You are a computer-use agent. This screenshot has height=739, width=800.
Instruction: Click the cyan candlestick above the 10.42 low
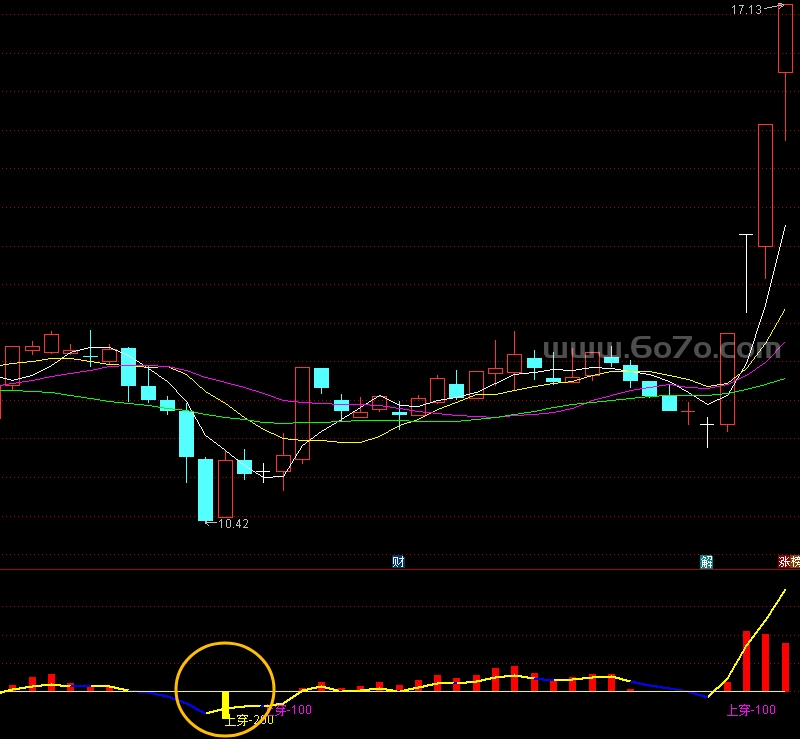click(x=205, y=489)
